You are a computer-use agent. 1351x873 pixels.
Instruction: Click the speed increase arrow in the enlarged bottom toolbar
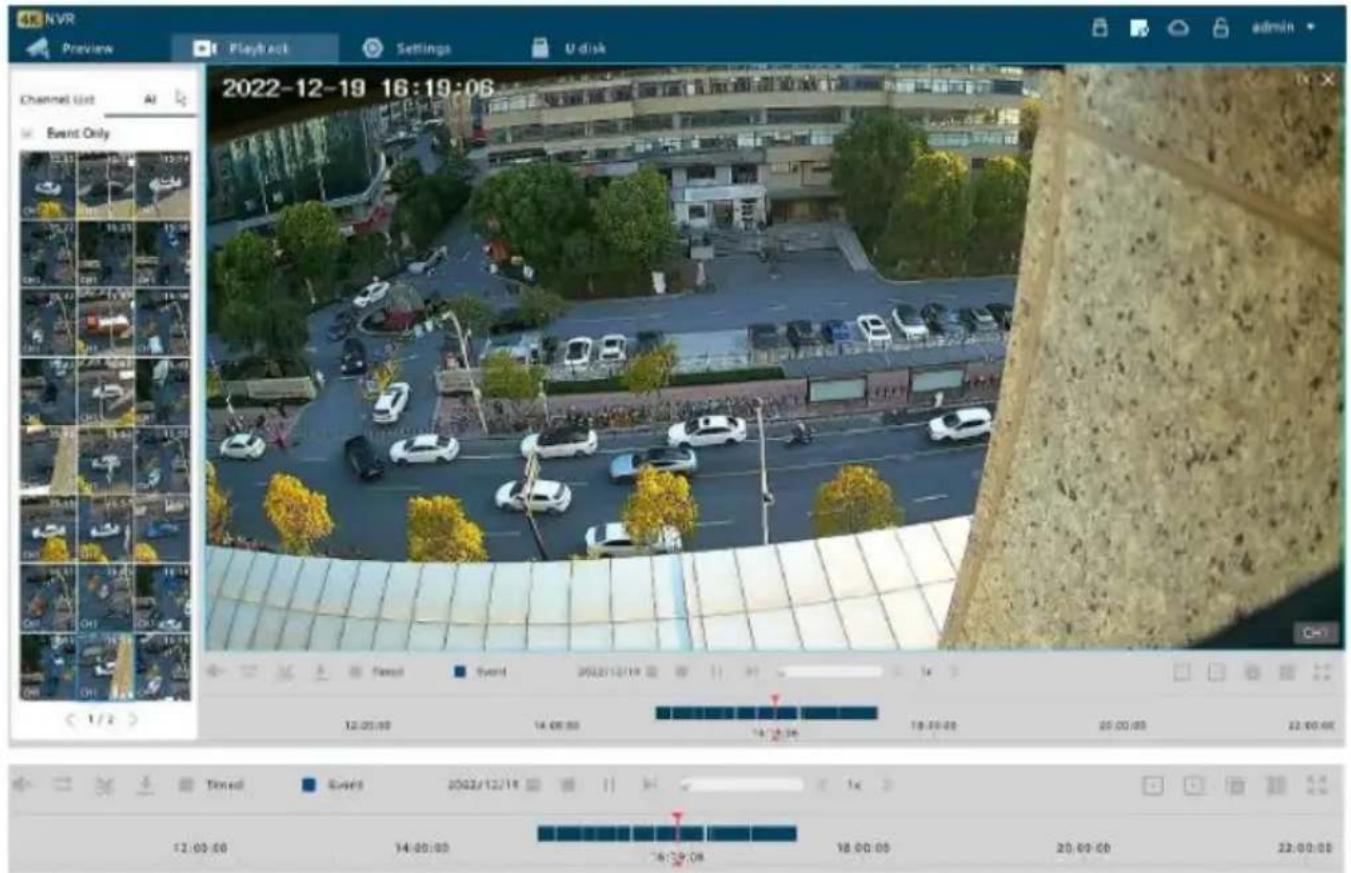point(886,786)
